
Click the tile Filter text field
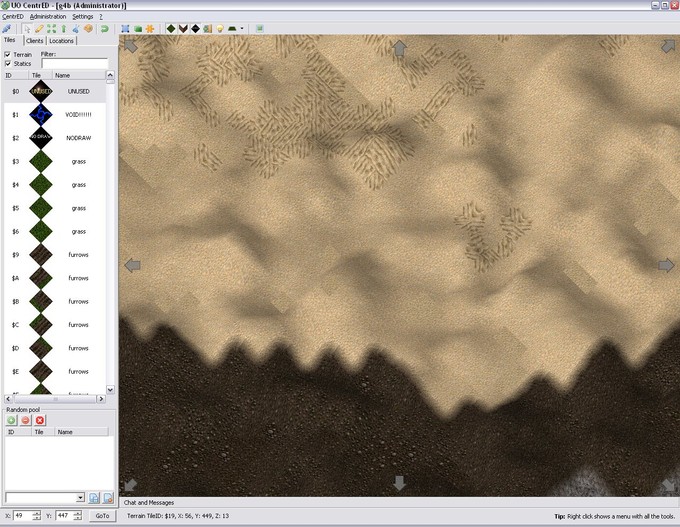coord(74,64)
